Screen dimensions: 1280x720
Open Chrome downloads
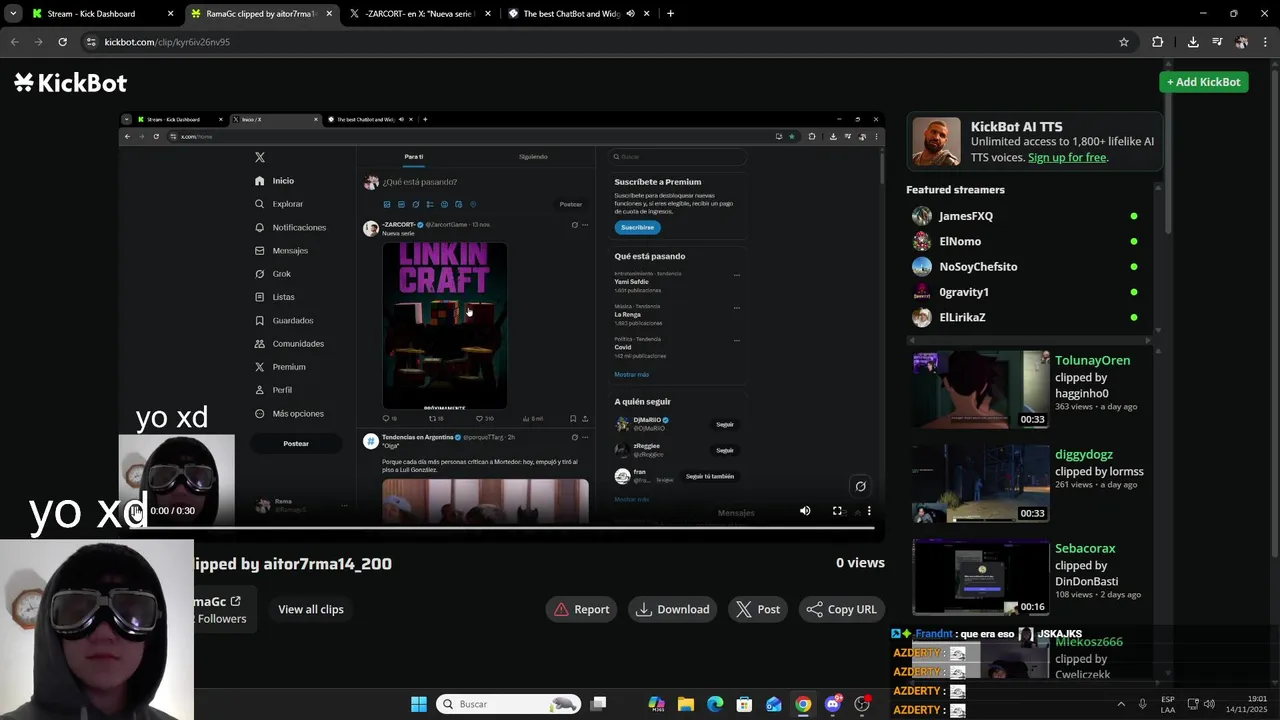1193,42
